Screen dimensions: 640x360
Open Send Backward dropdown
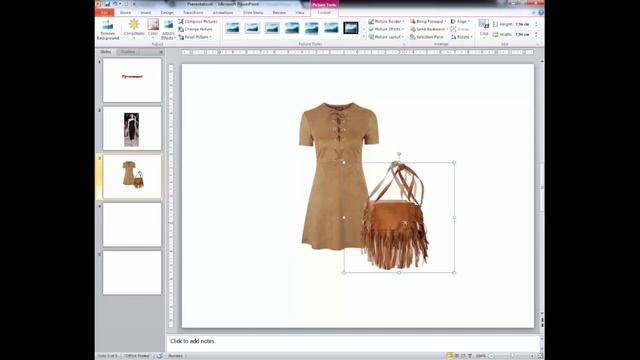429,29
